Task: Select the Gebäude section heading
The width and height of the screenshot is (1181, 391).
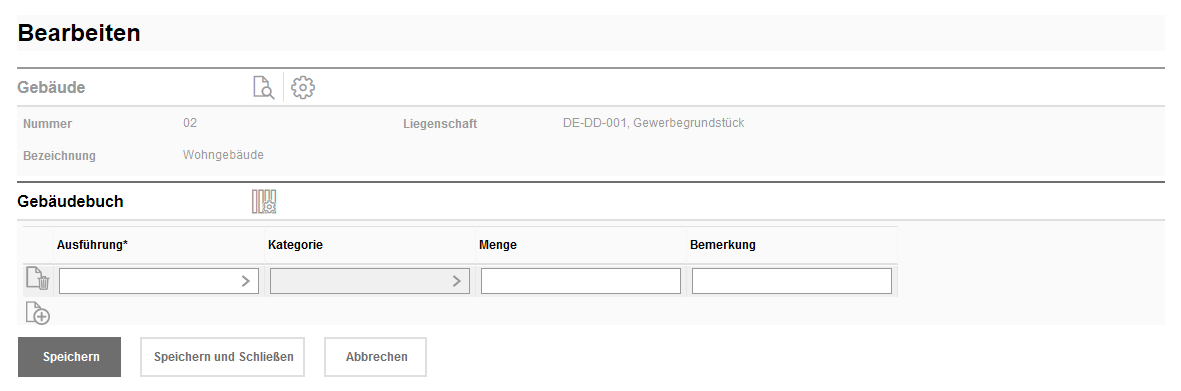Action: coord(51,87)
